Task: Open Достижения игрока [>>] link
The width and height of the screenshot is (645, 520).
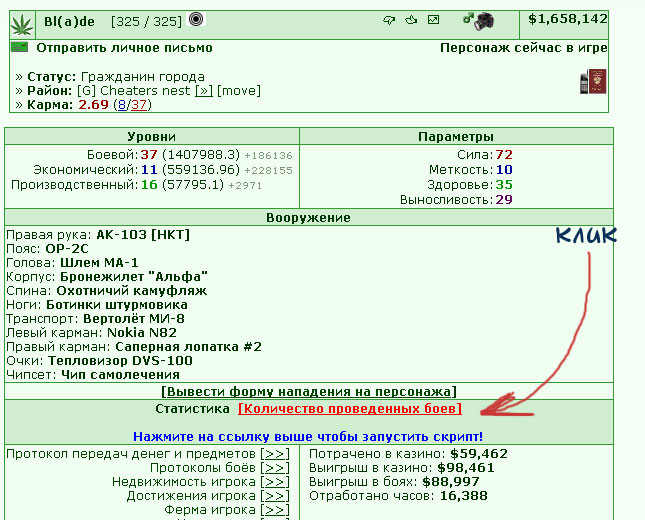Action: pos(275,496)
